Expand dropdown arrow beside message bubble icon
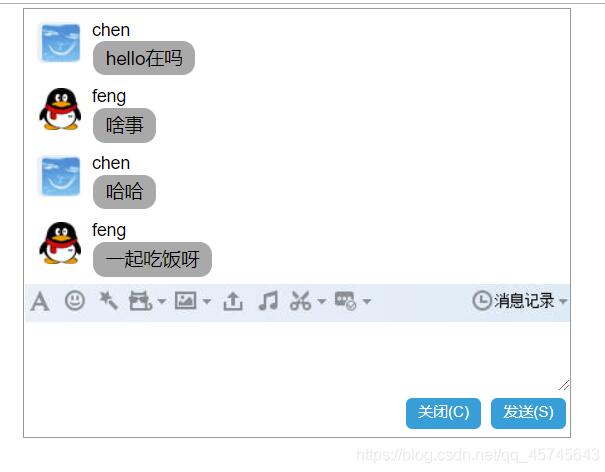Viewport: 605px width, 472px height. pos(367,302)
